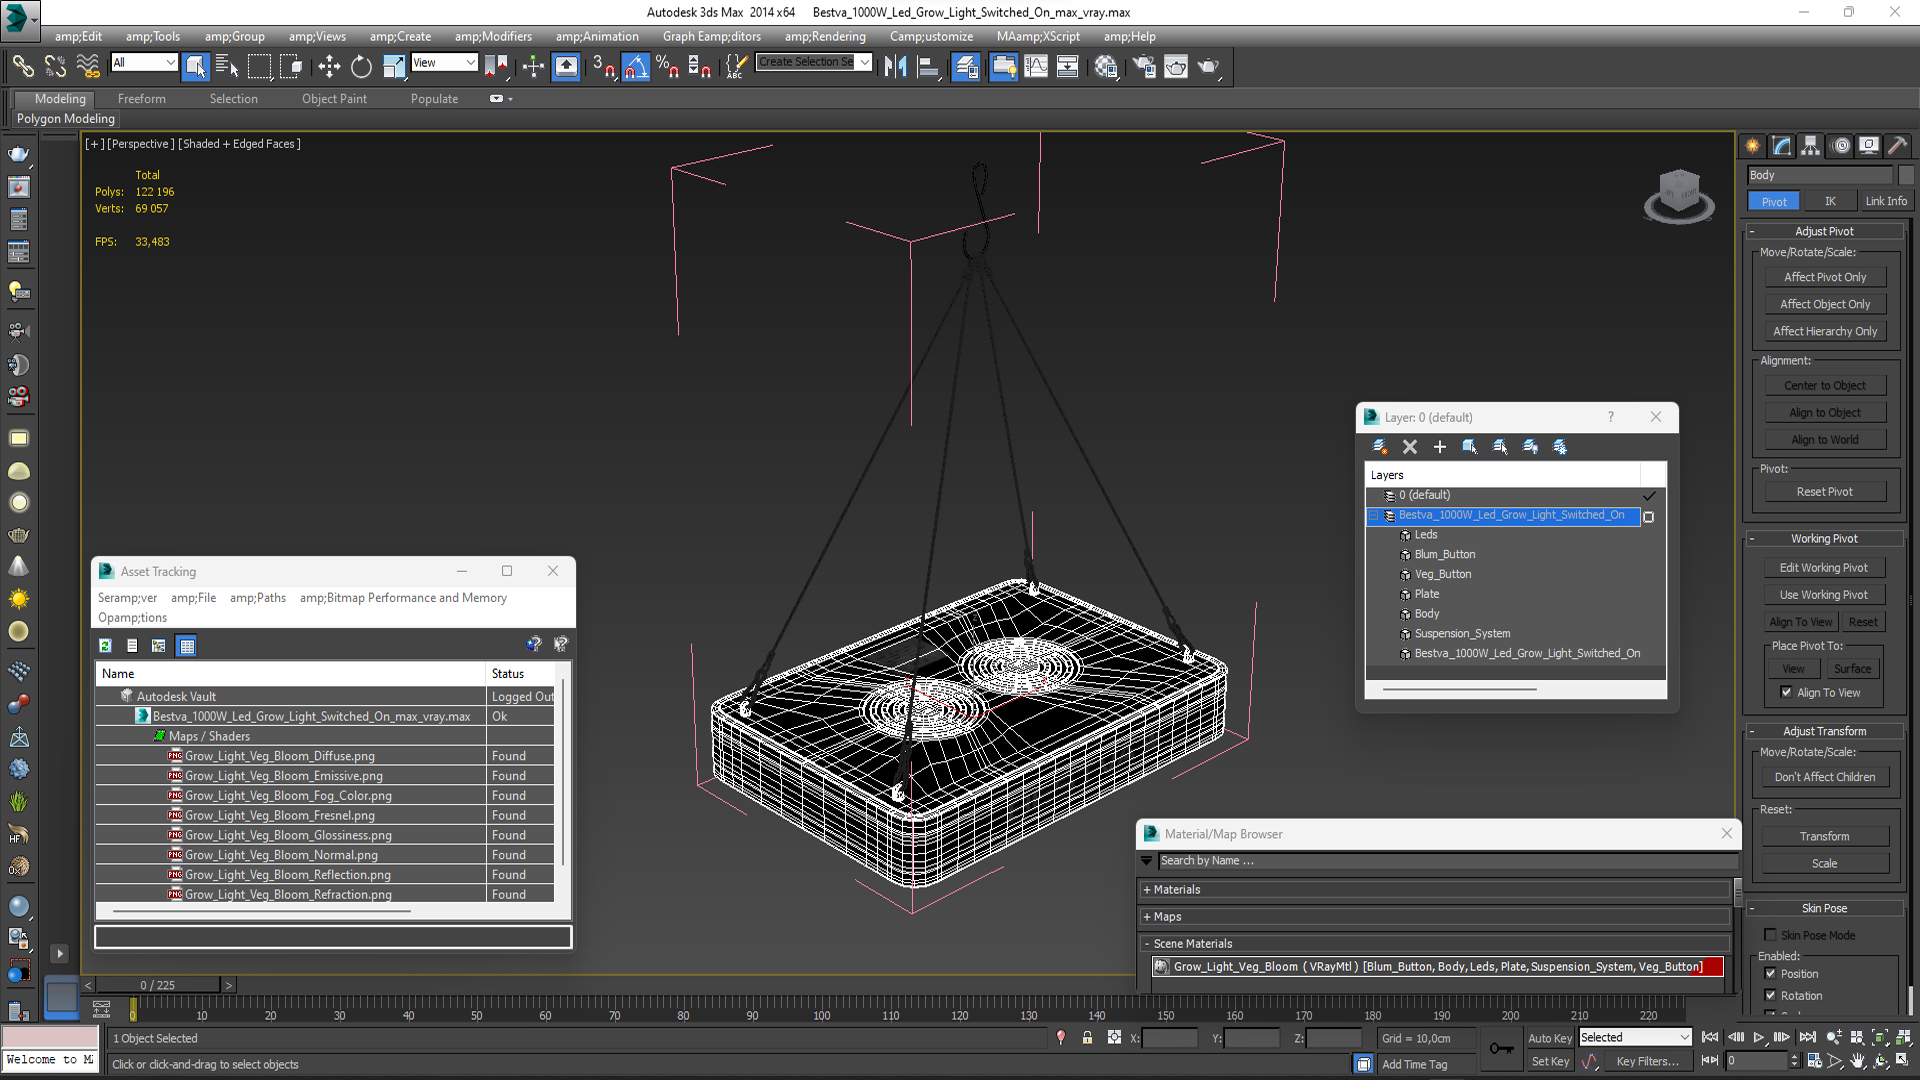Click the red Grow_Light_Veg_Bloom material swatch

(x=1714, y=967)
